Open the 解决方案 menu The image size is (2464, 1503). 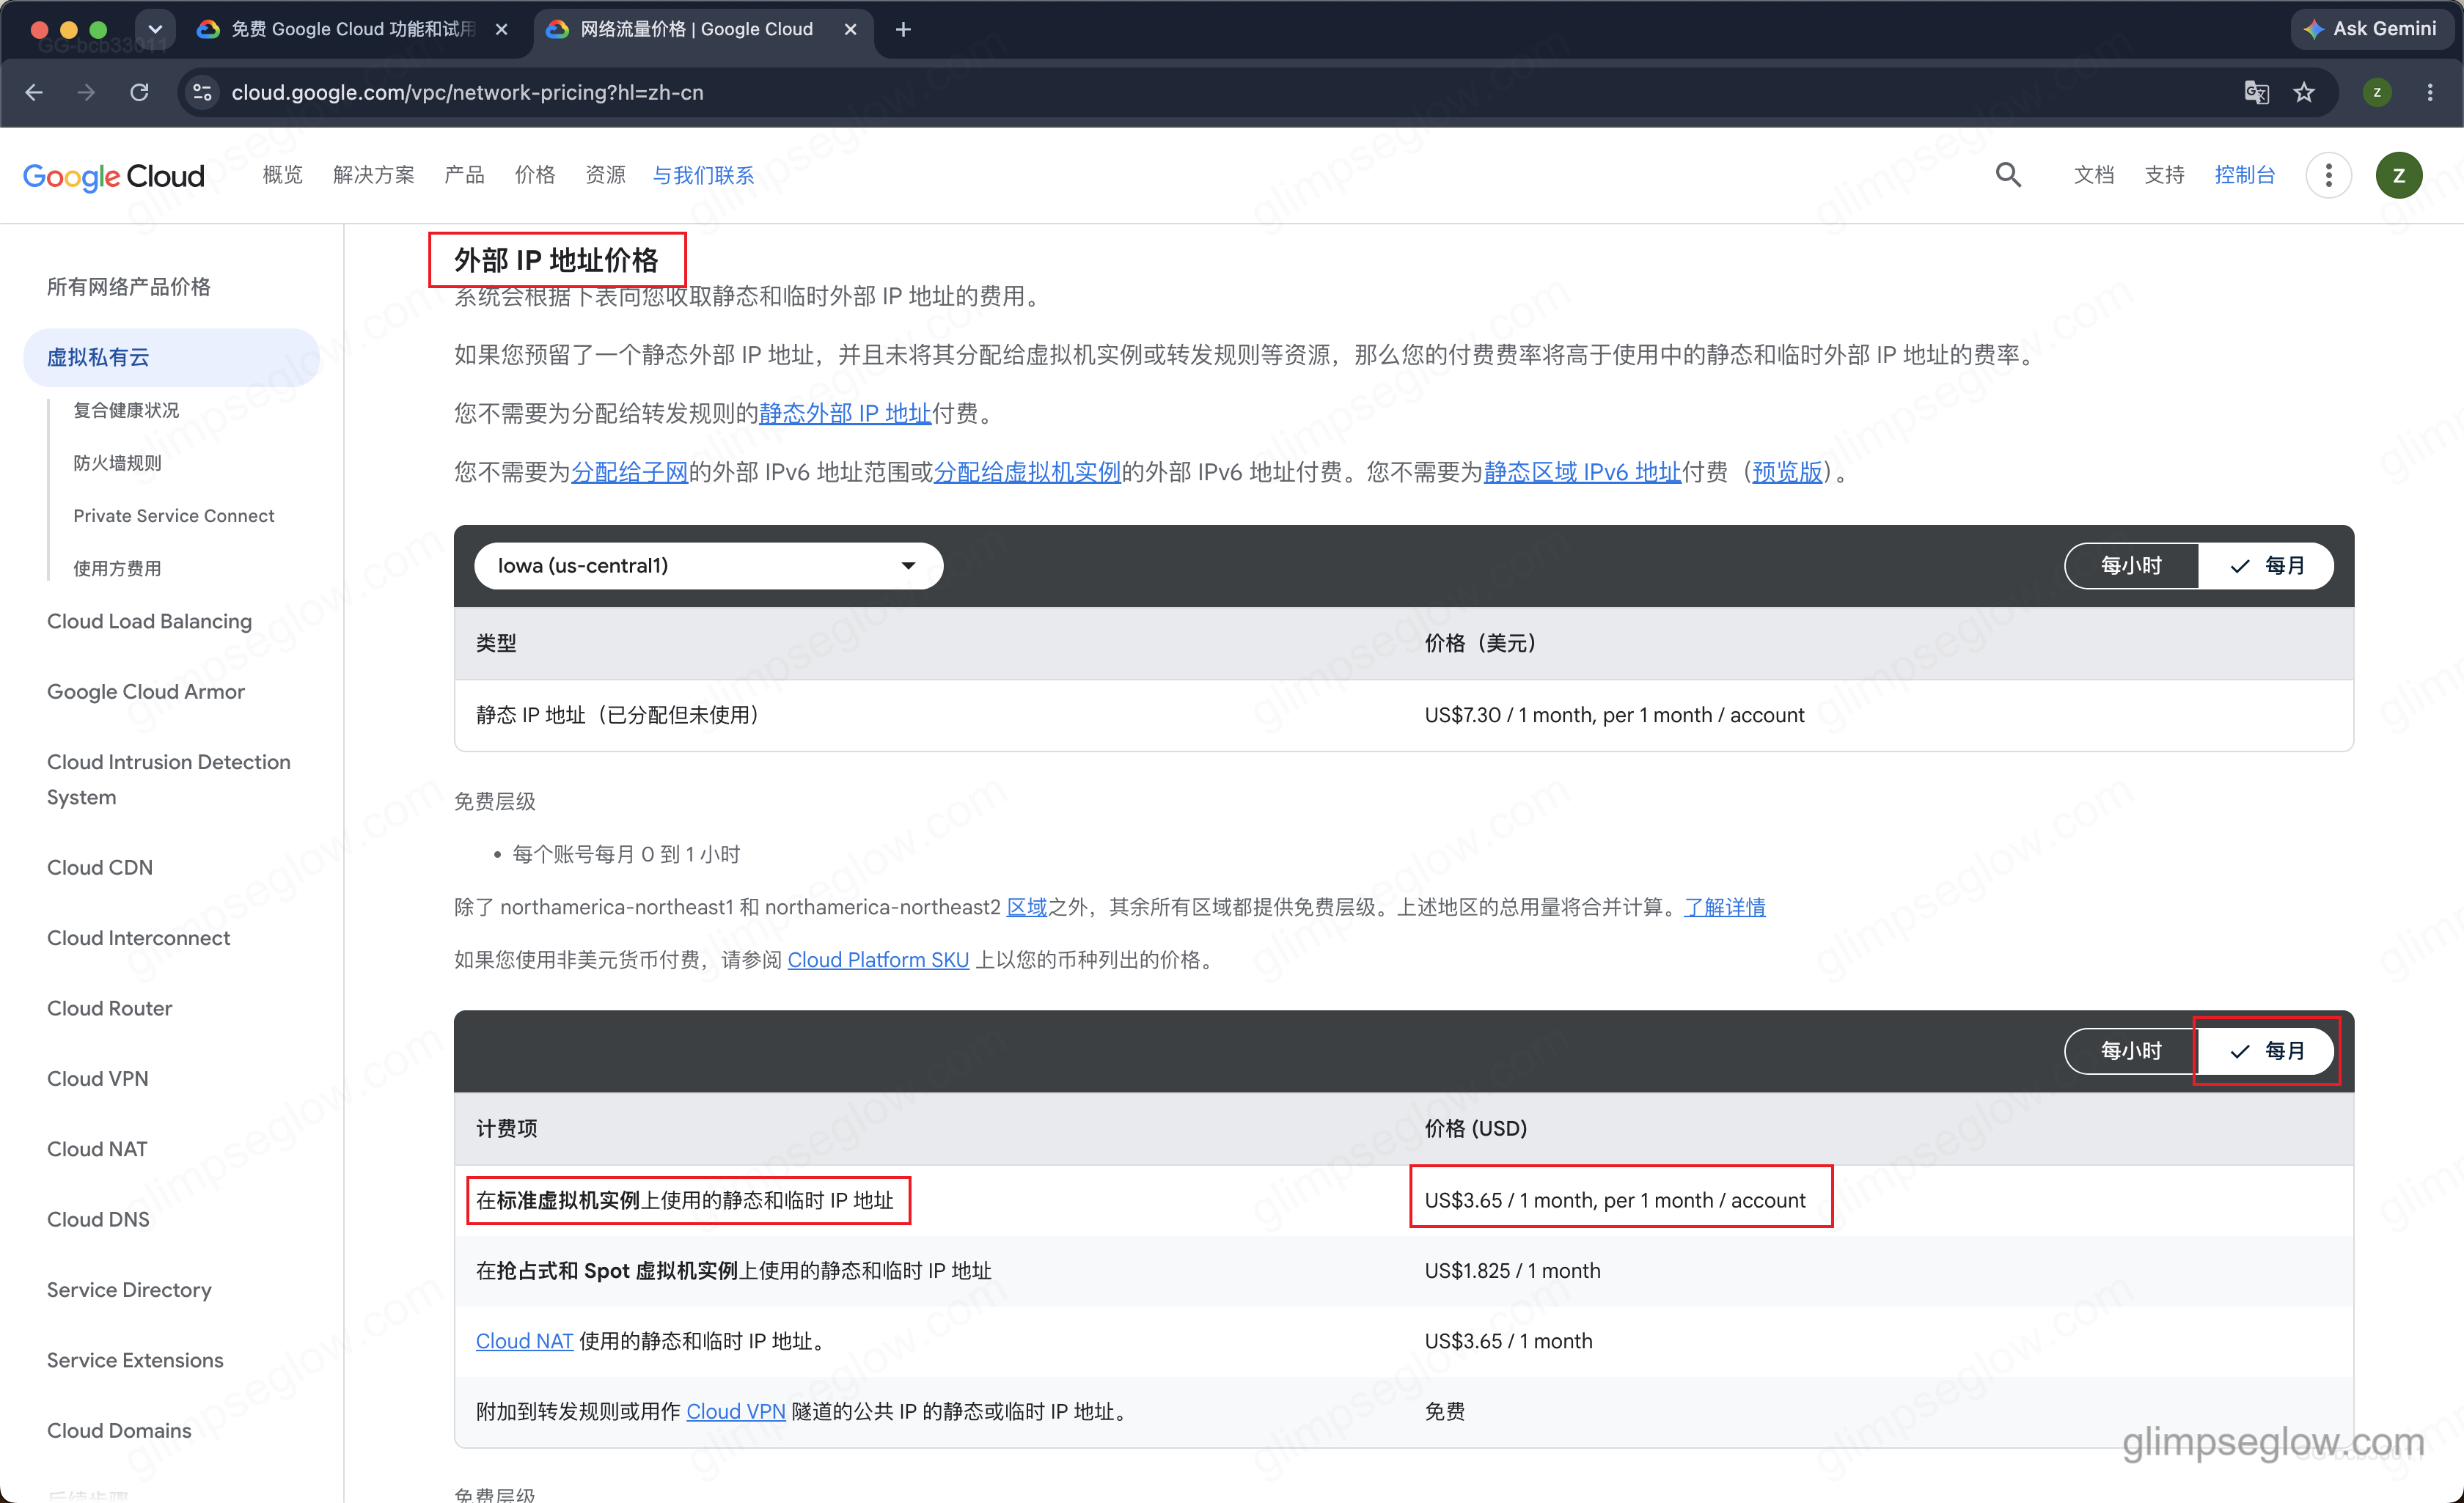pyautogui.click(x=373, y=175)
